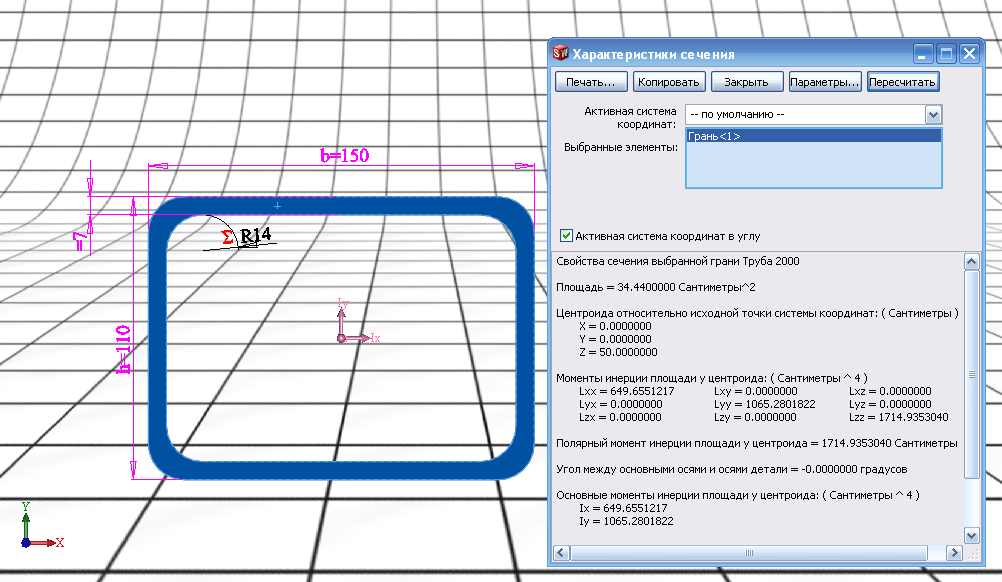Open the Активная система координат dropdown
This screenshot has width=1002, height=582.
[x=933, y=114]
